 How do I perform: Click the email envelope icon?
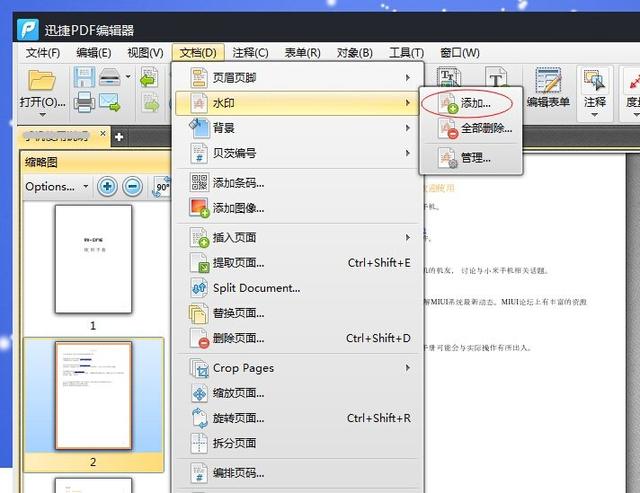click(x=109, y=102)
